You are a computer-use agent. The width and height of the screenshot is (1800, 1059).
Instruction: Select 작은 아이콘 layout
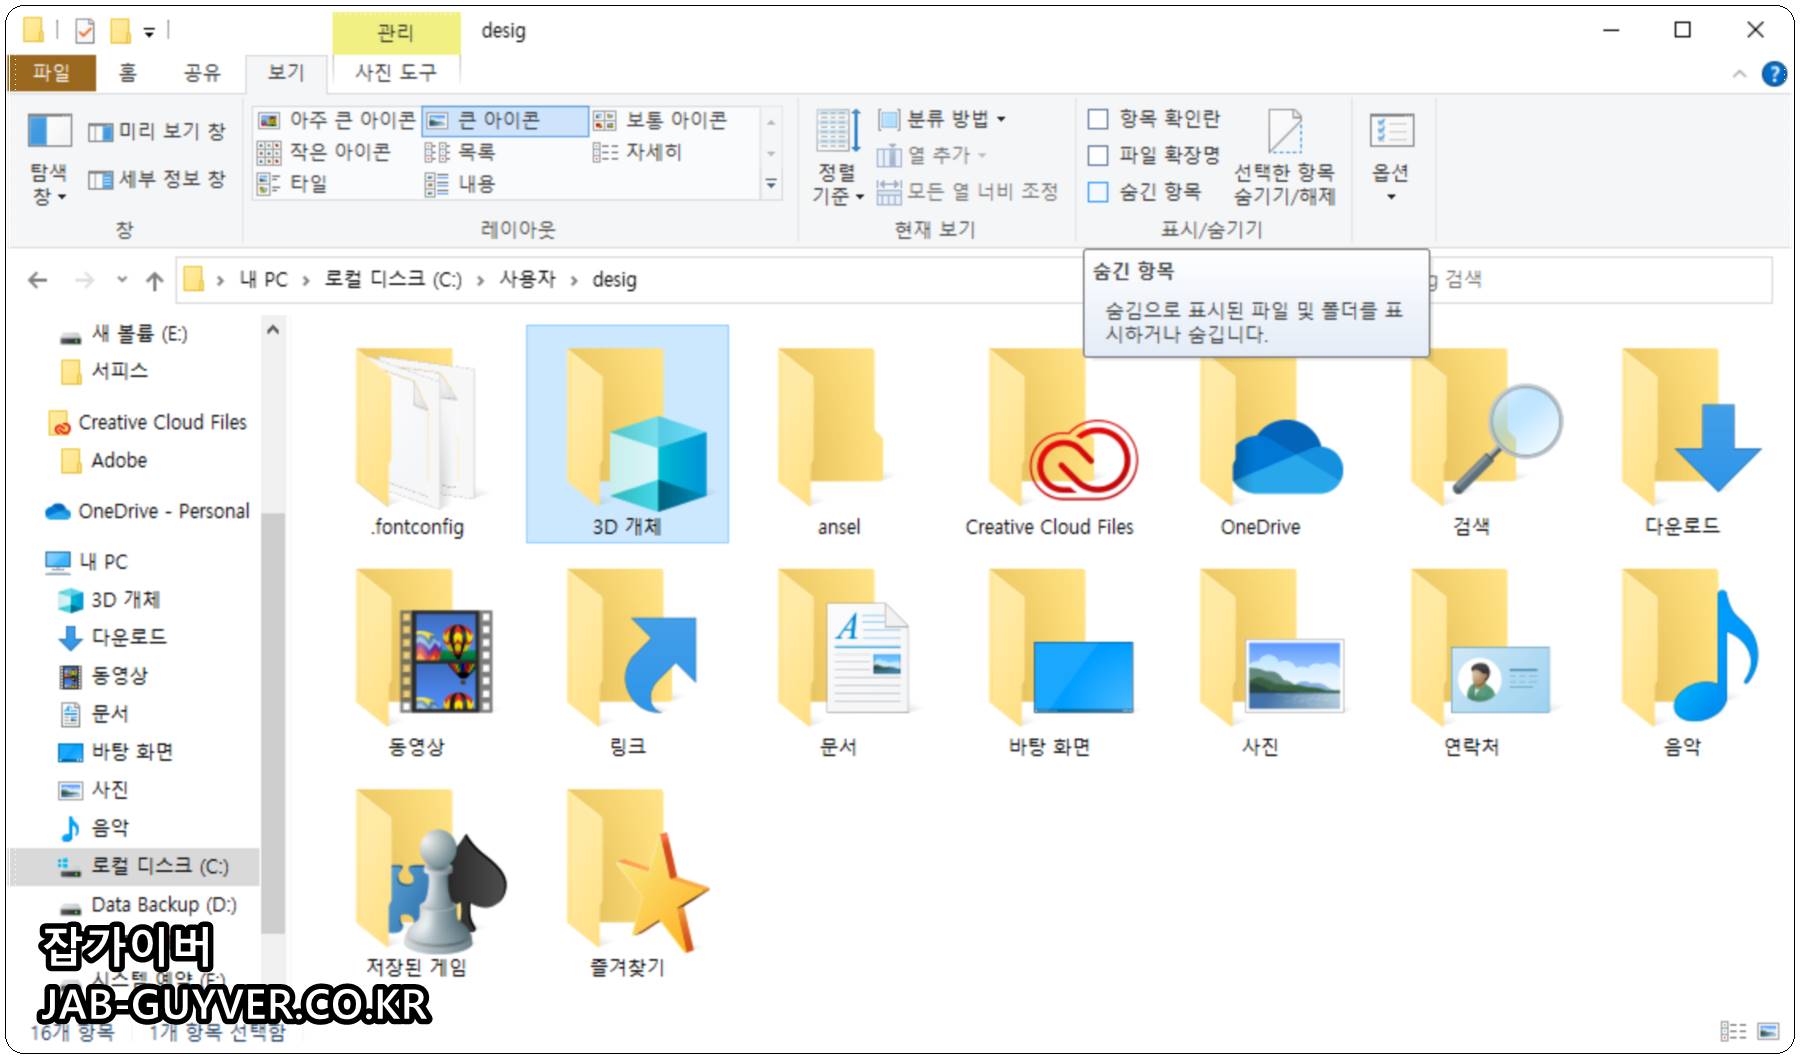click(324, 152)
